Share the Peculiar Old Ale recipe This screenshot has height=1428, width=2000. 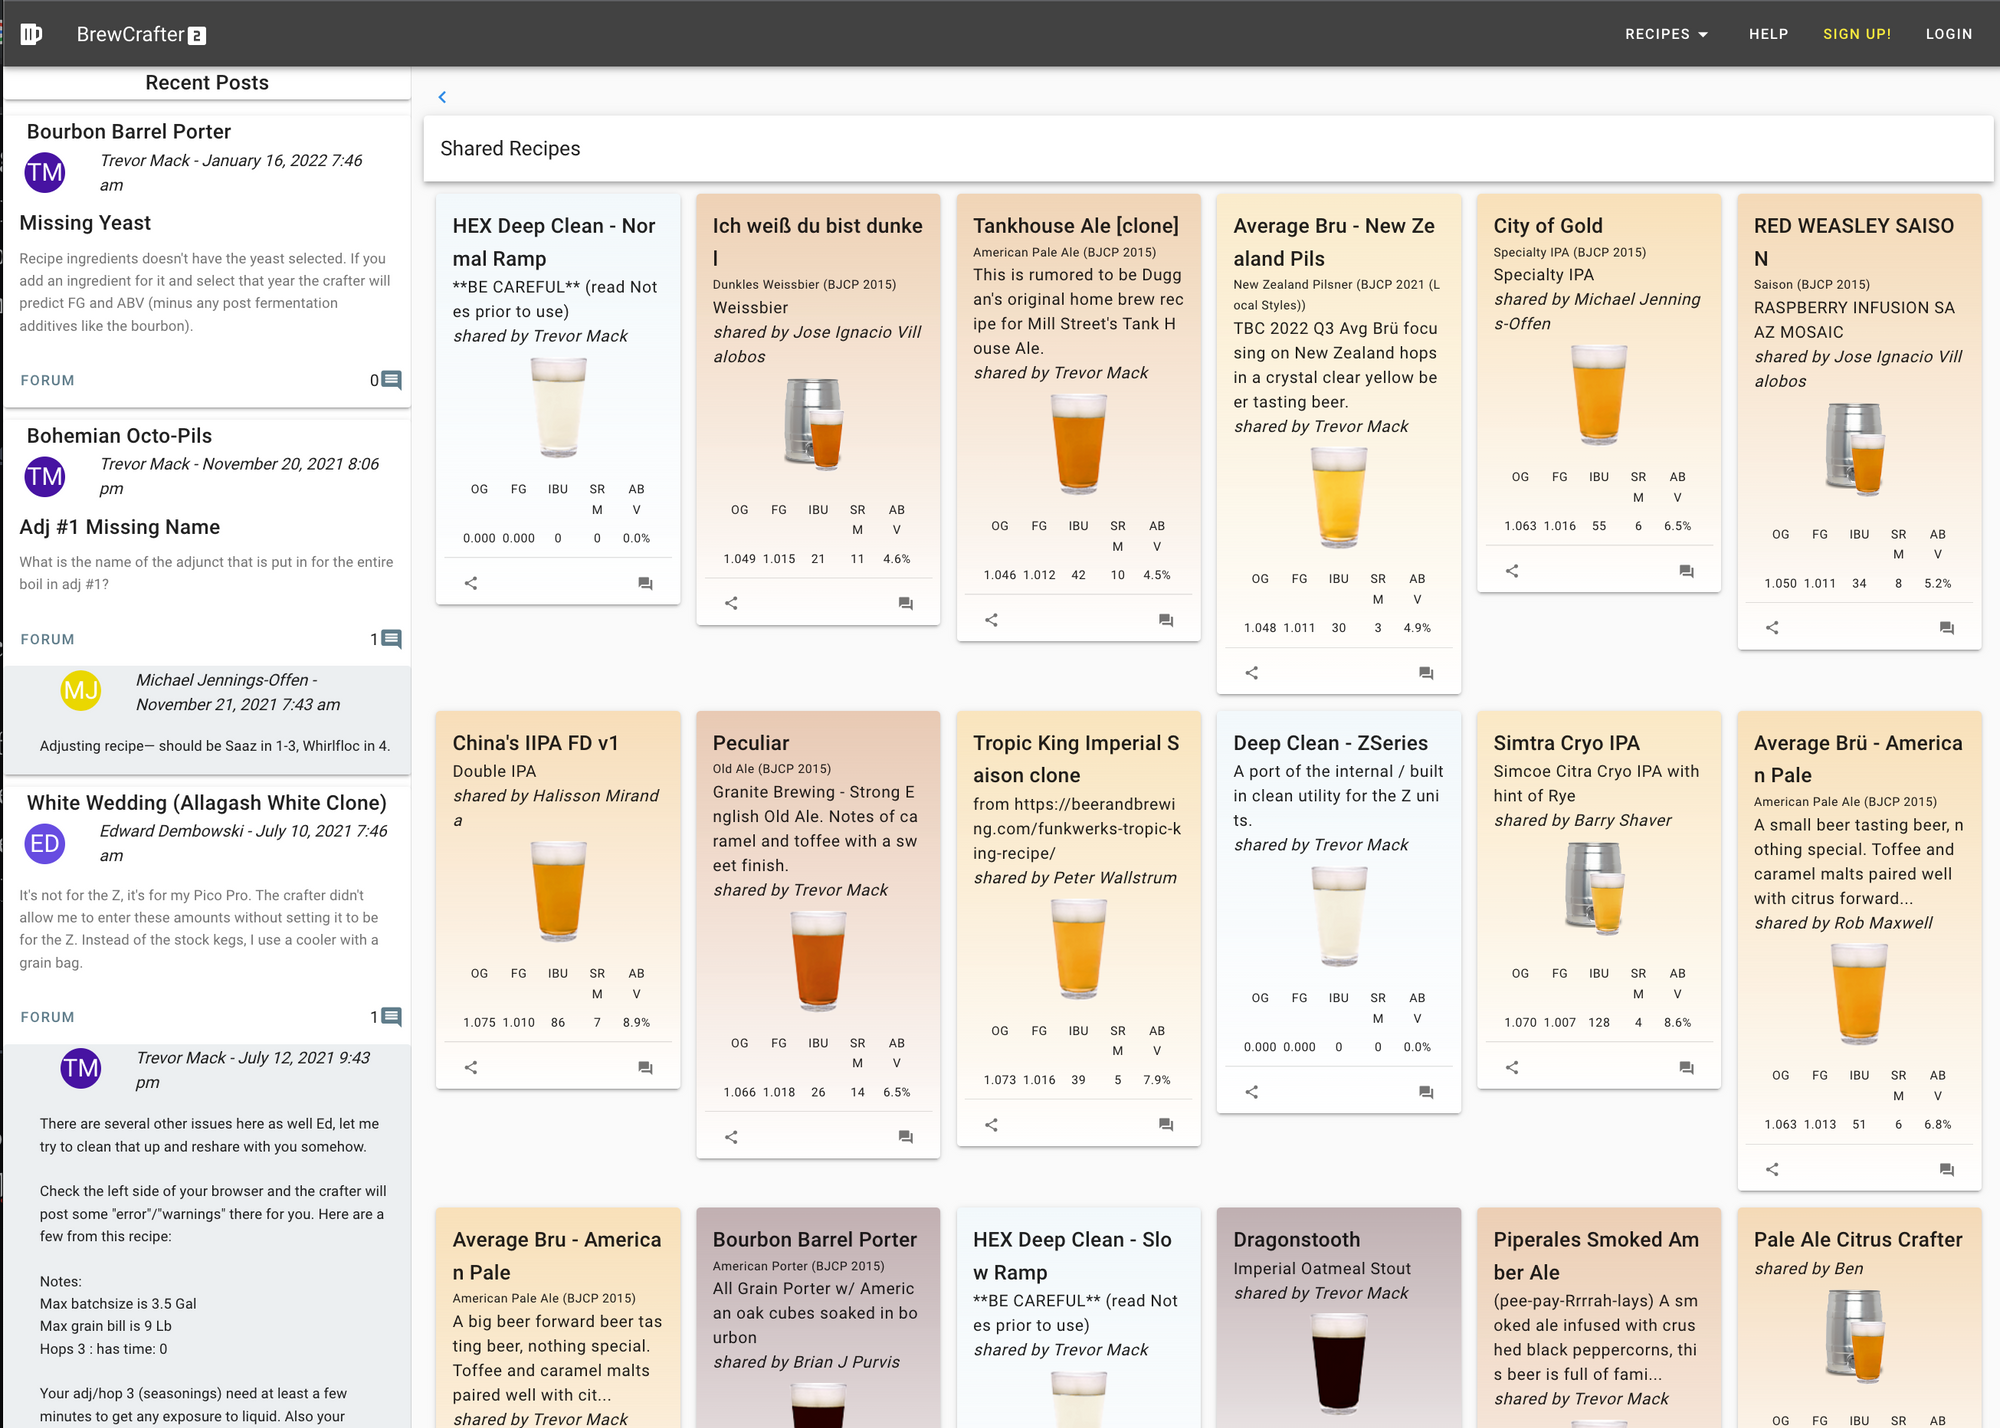(x=731, y=1137)
